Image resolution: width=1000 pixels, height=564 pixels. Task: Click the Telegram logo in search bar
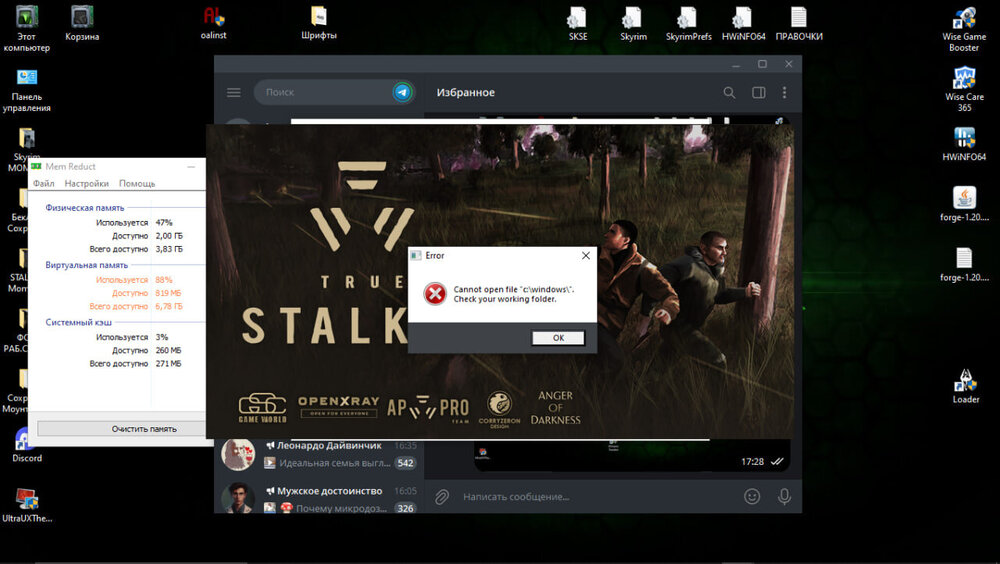click(402, 93)
